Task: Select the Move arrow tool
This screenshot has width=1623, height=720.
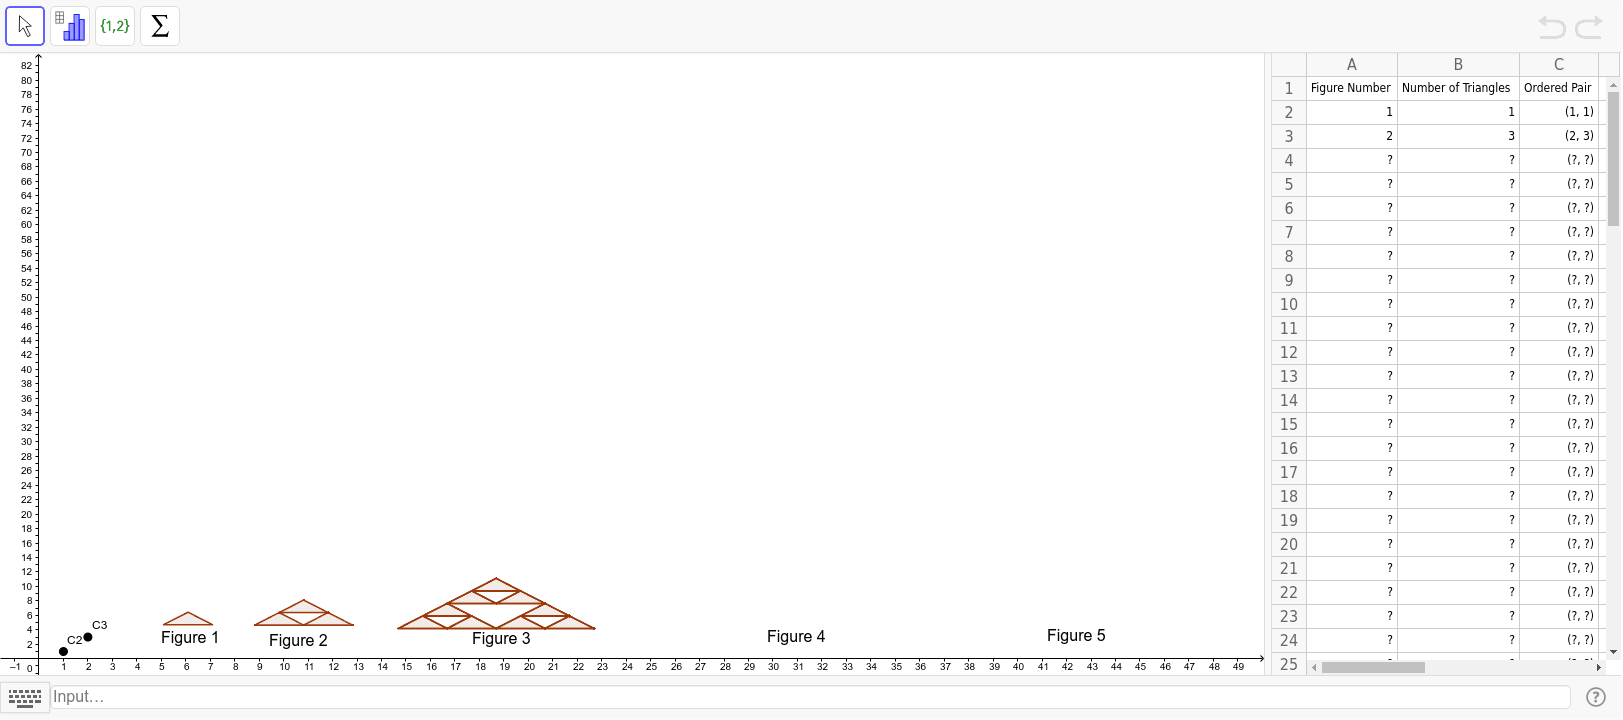Action: 25,26
